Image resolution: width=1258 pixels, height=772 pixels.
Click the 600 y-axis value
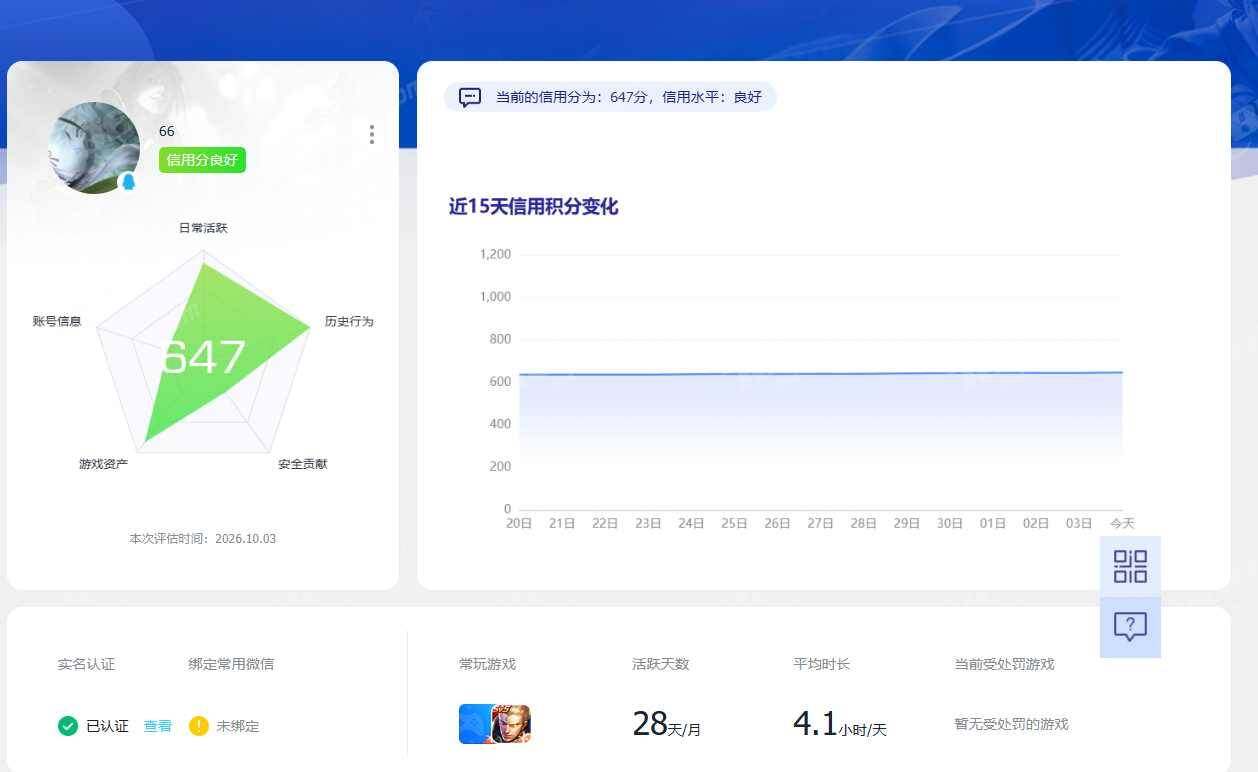coord(500,381)
